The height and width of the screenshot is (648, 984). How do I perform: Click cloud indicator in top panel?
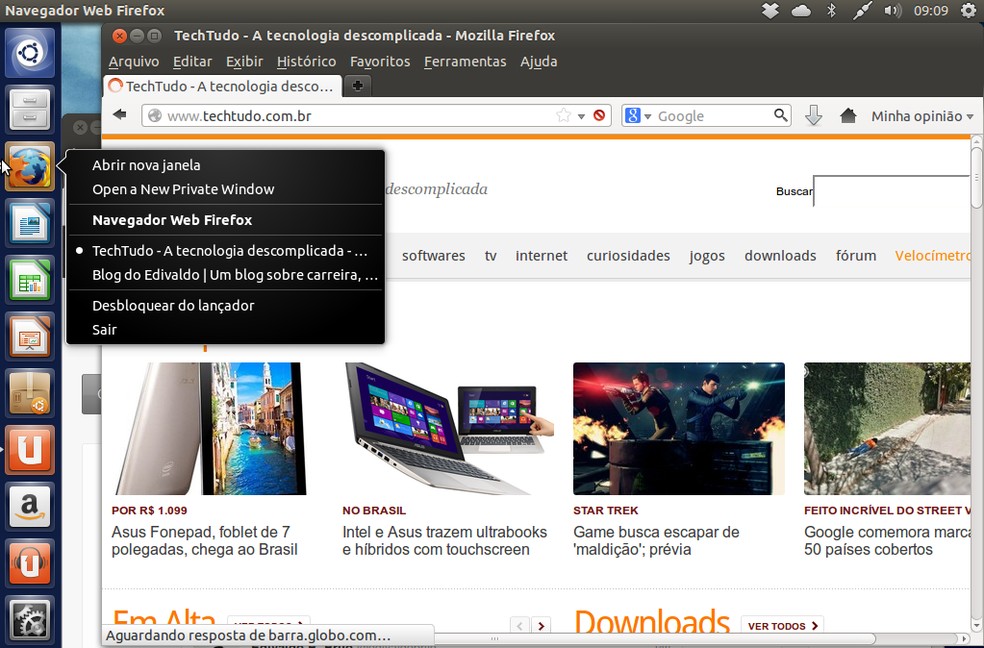801,11
